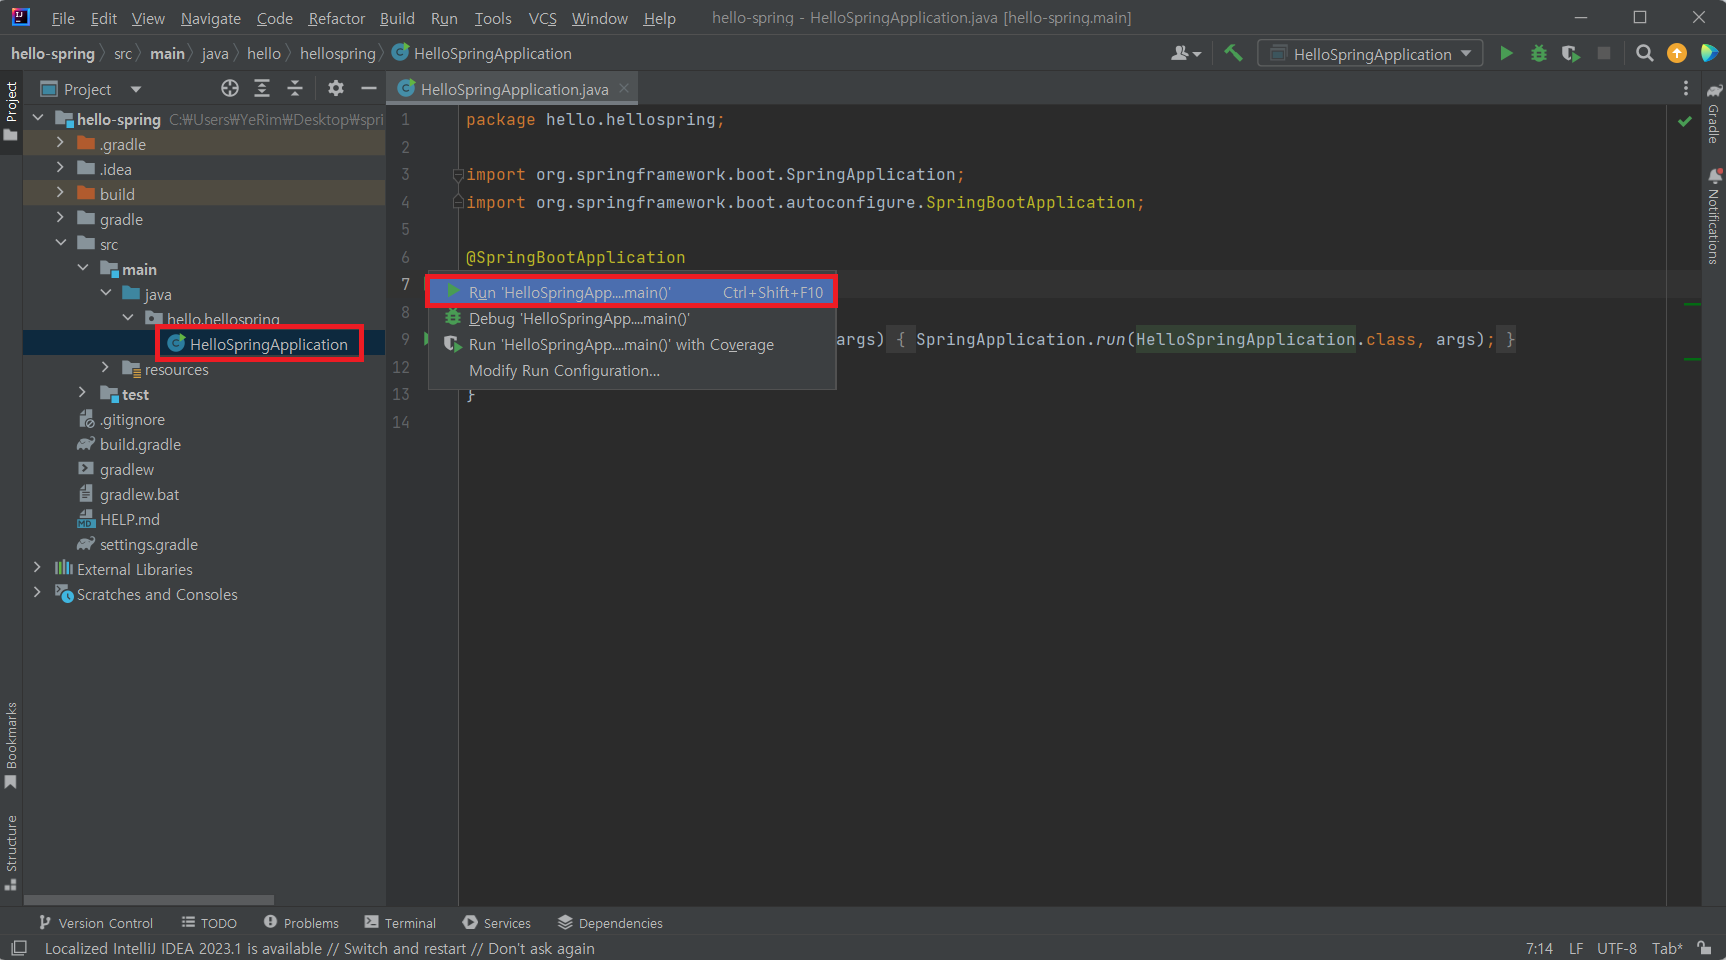Screen dimensions: 1726x960
Task: Toggle the Project sidebar tab
Action: coord(11,111)
